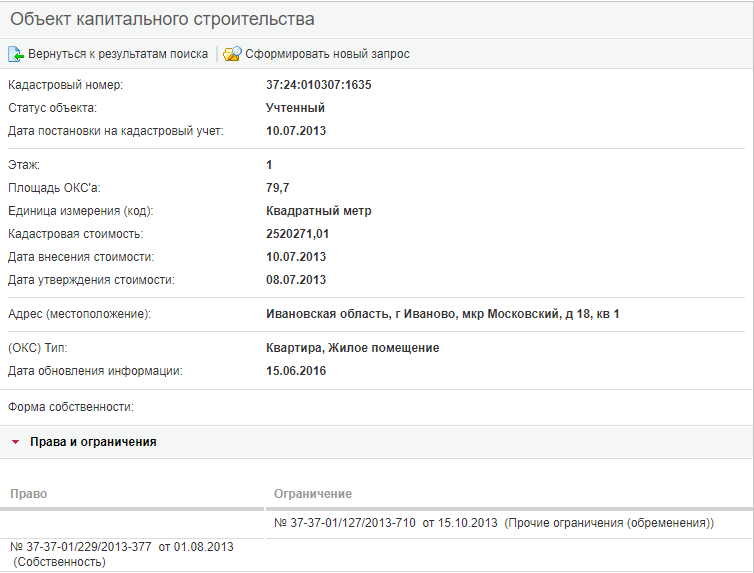Click the restriction record № 37-37-01/127/2013-710
The image size is (754, 573).
click(344, 523)
